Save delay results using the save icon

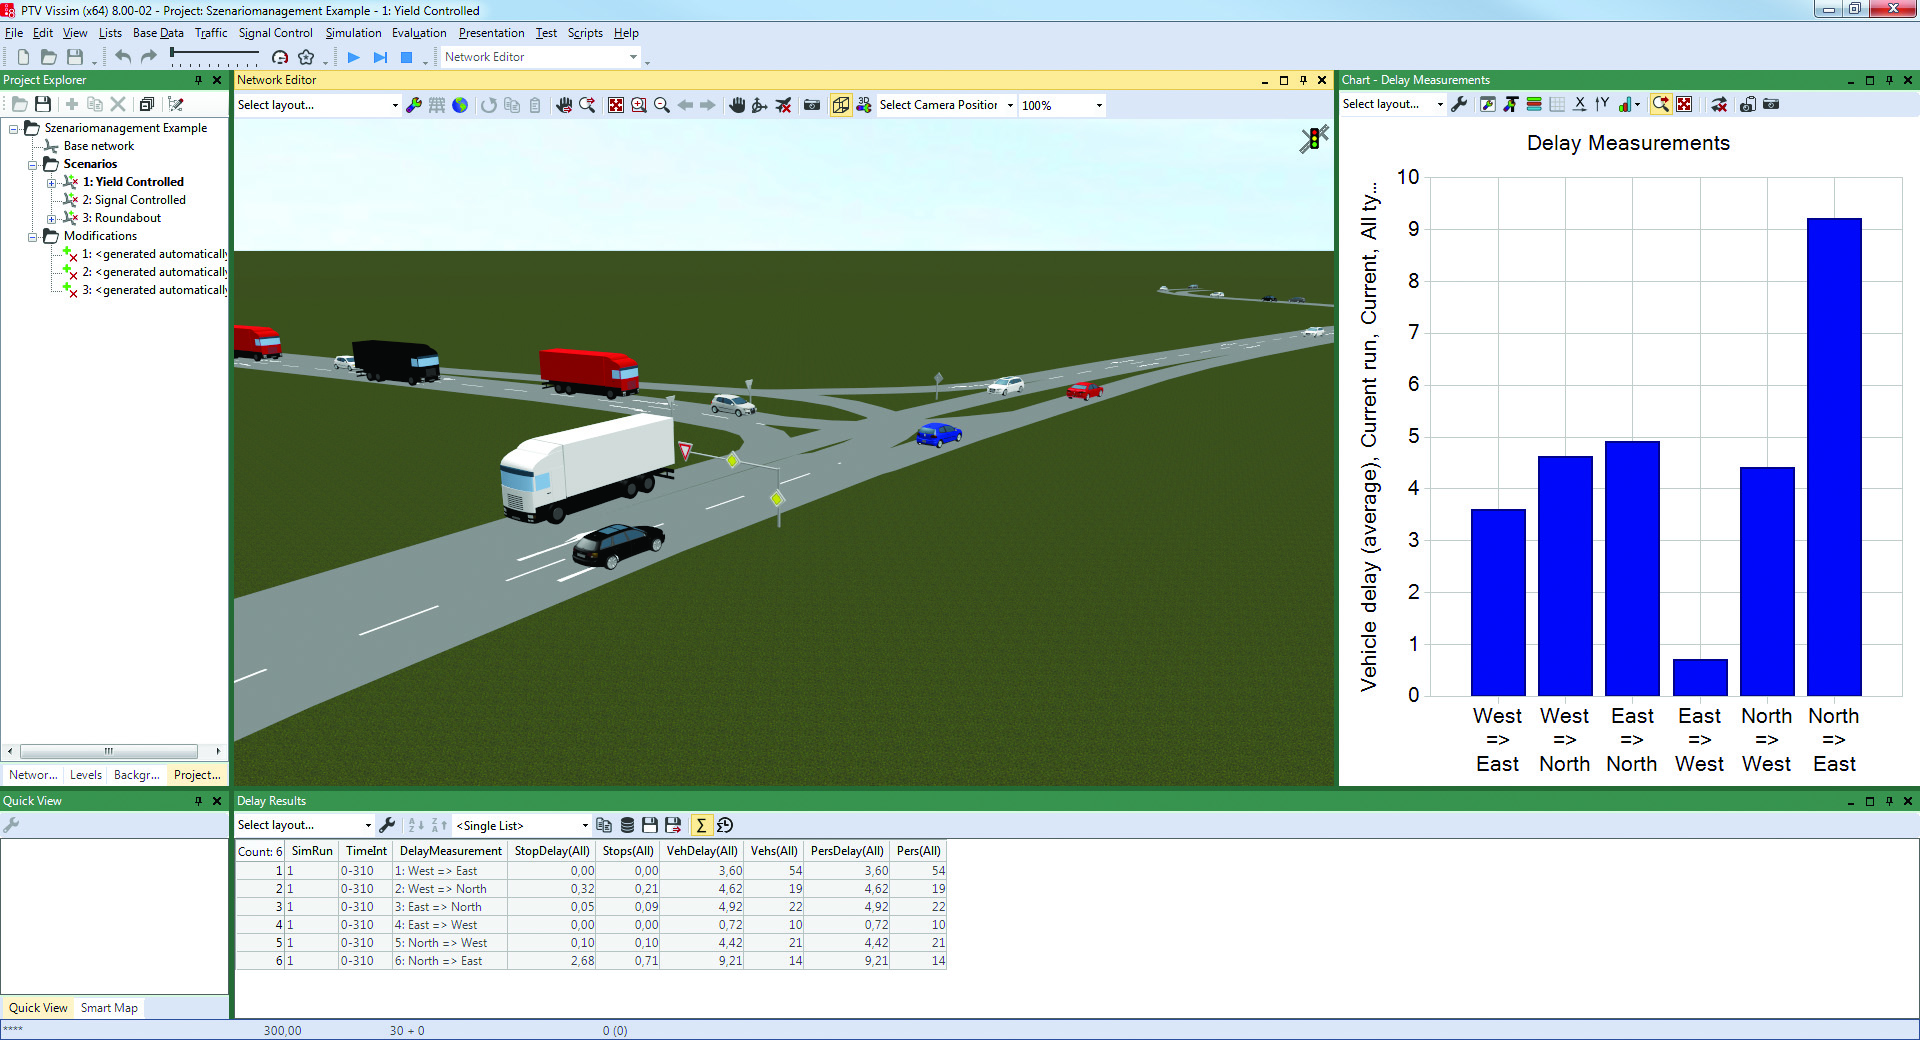tap(649, 825)
